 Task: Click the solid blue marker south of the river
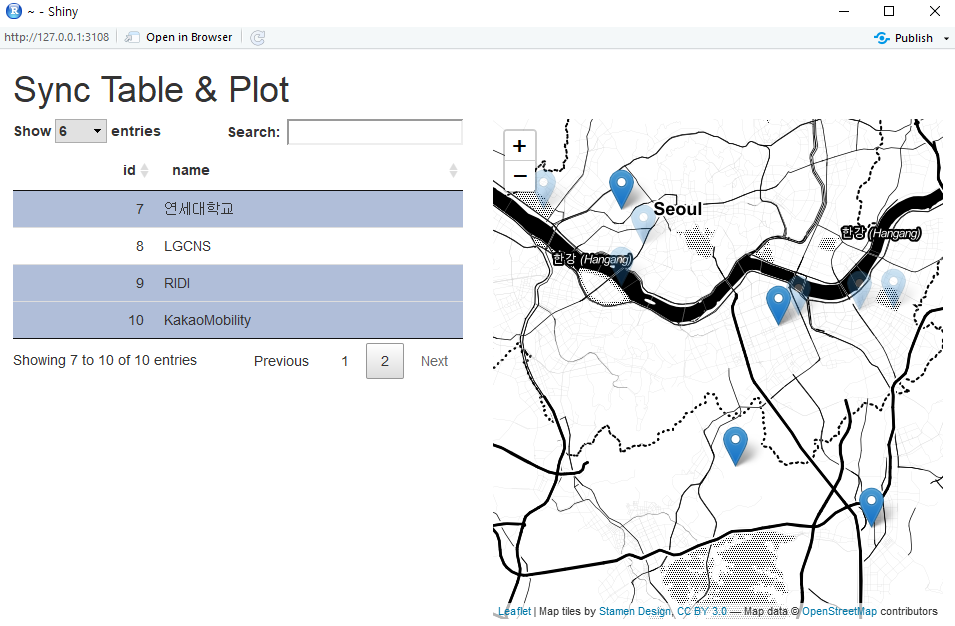[x=778, y=305]
